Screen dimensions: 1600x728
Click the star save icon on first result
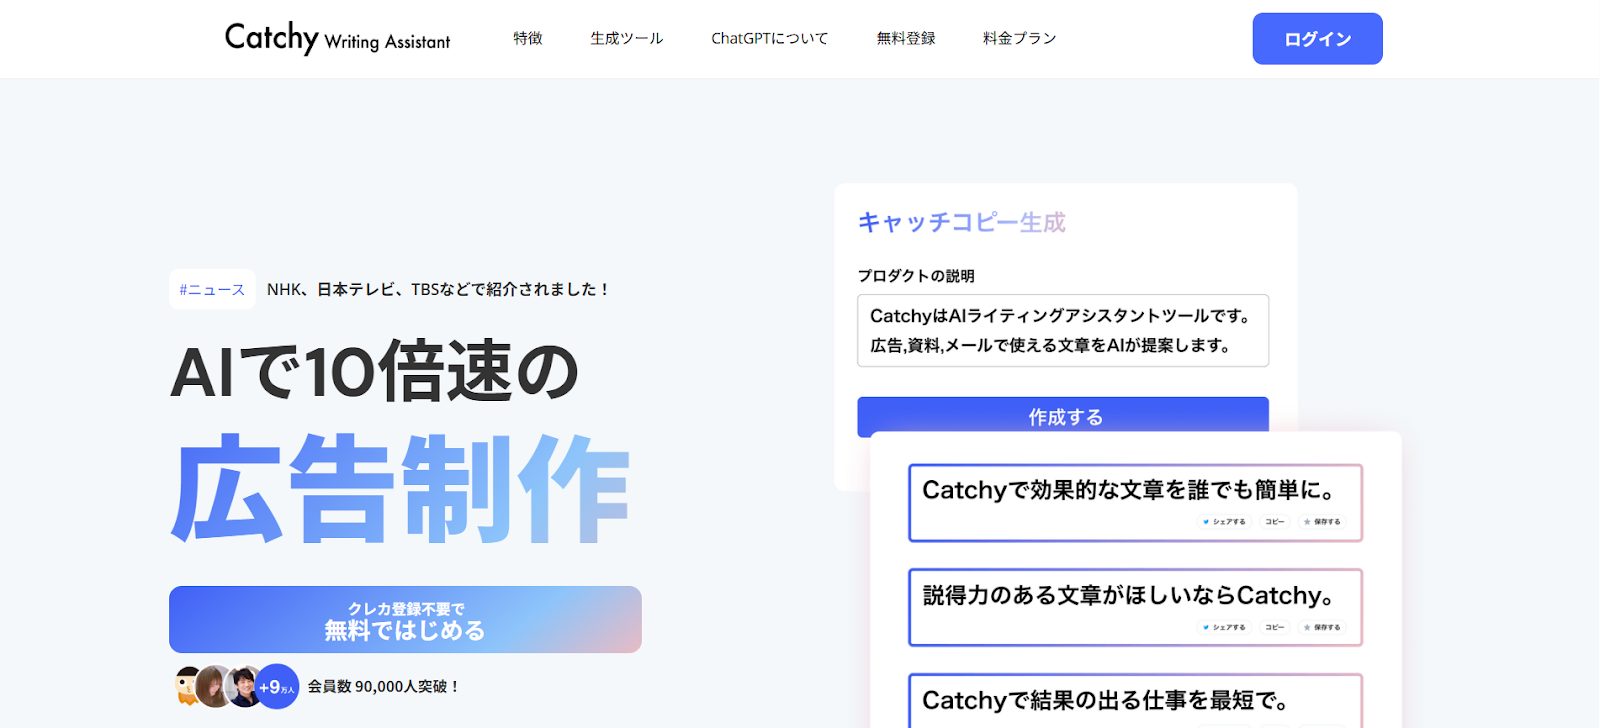pos(1307,522)
